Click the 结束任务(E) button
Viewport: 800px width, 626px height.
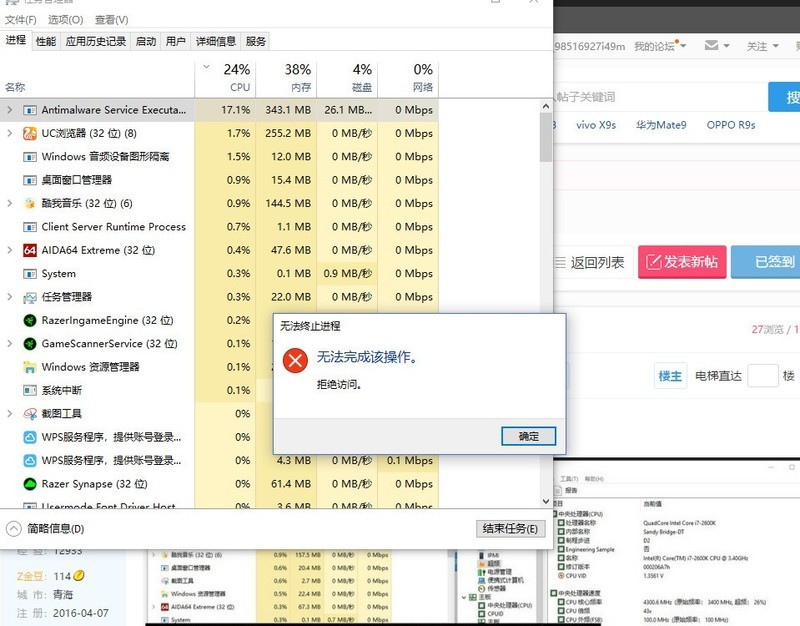coord(510,529)
